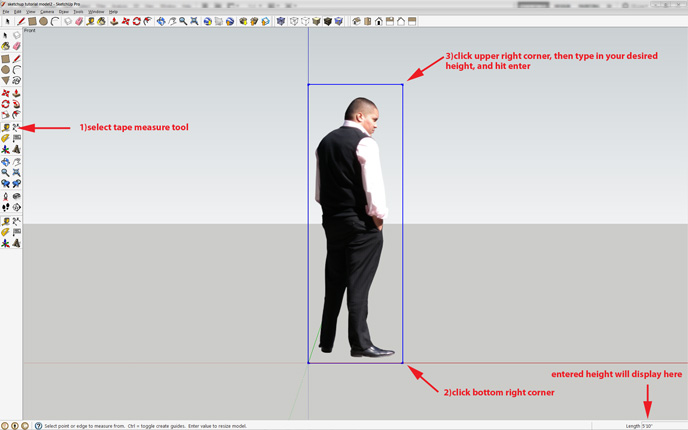Open the Camera menu
The height and width of the screenshot is (430, 688).
47,11
